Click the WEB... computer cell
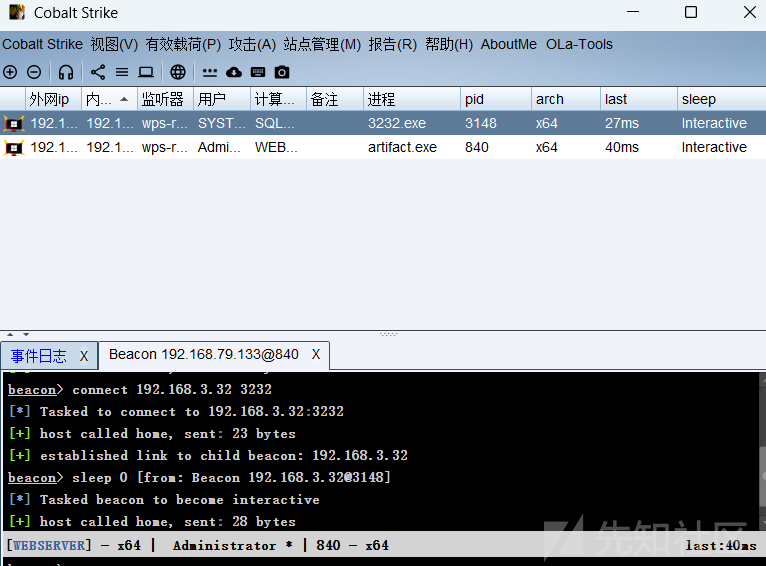Viewport: 766px width, 566px height. 277,147
